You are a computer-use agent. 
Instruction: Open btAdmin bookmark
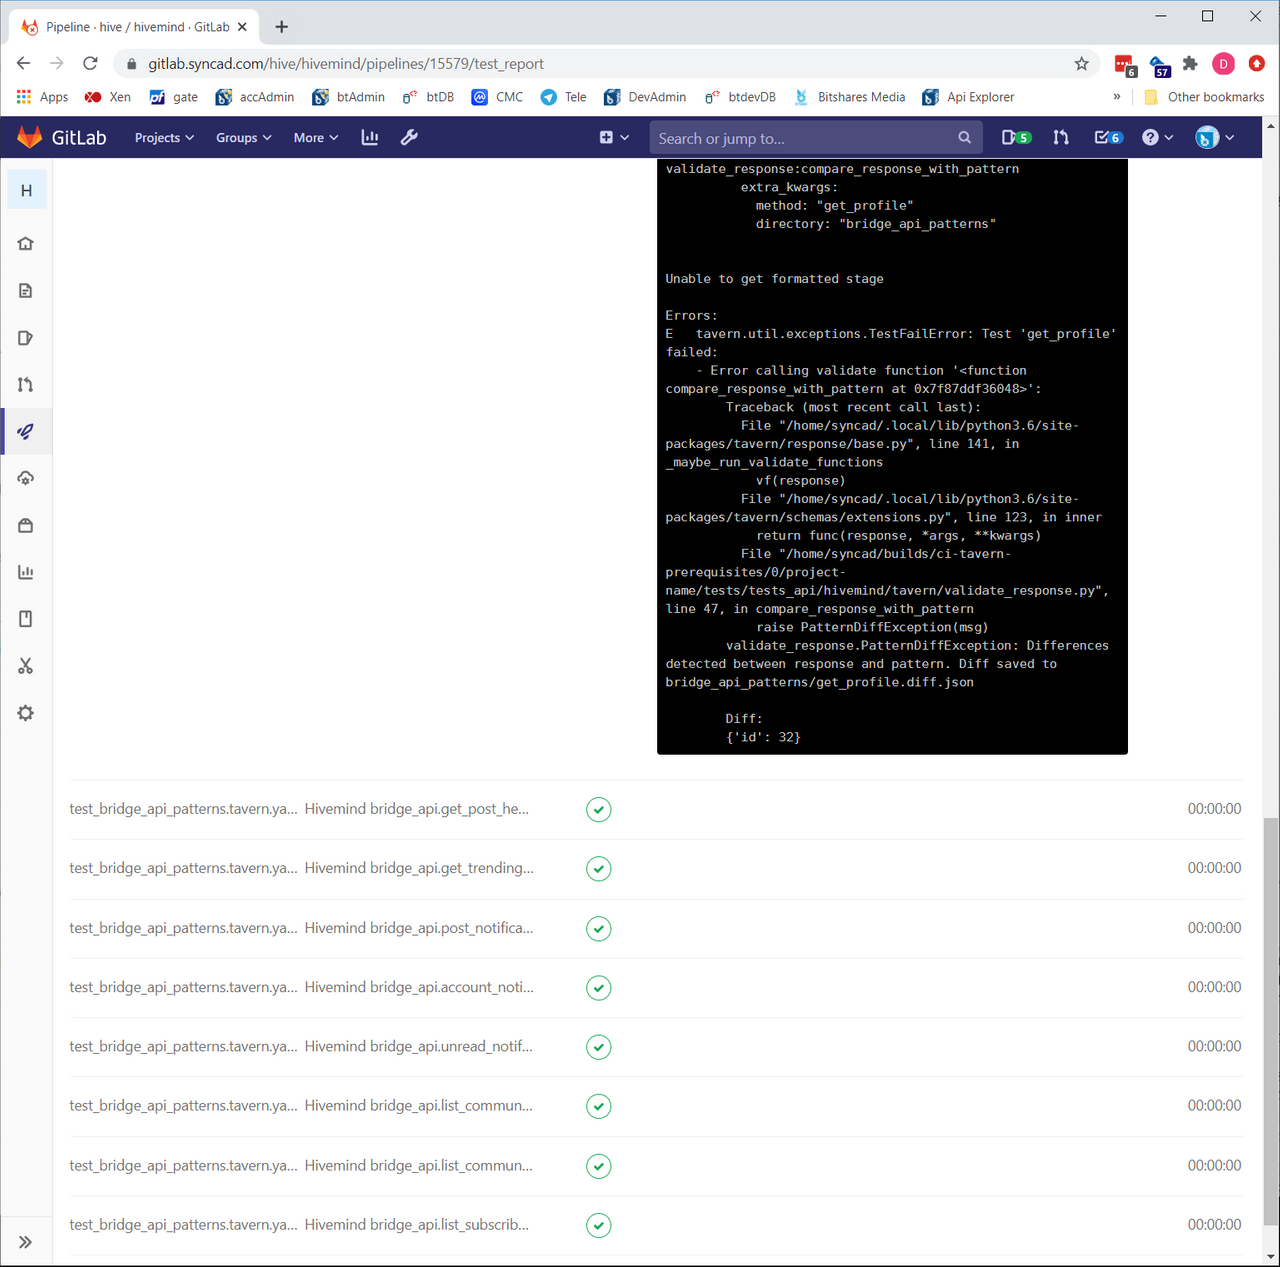[348, 97]
